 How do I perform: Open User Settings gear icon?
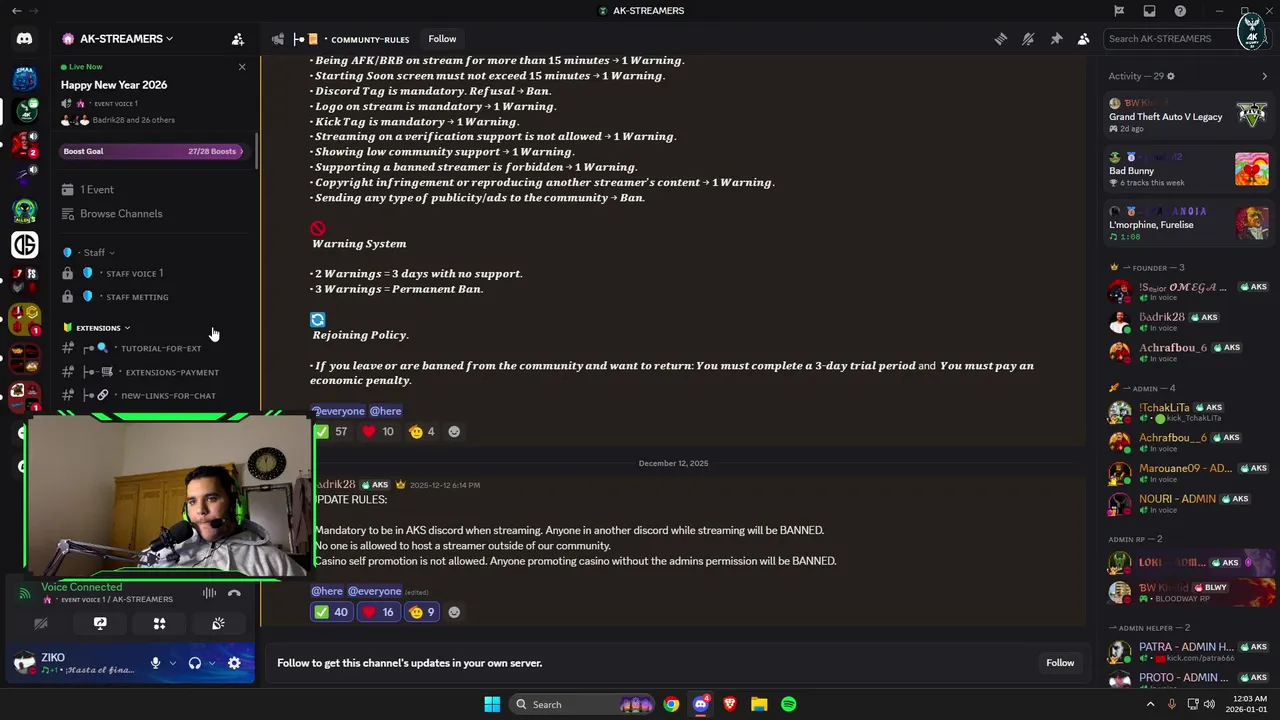pyautogui.click(x=234, y=663)
